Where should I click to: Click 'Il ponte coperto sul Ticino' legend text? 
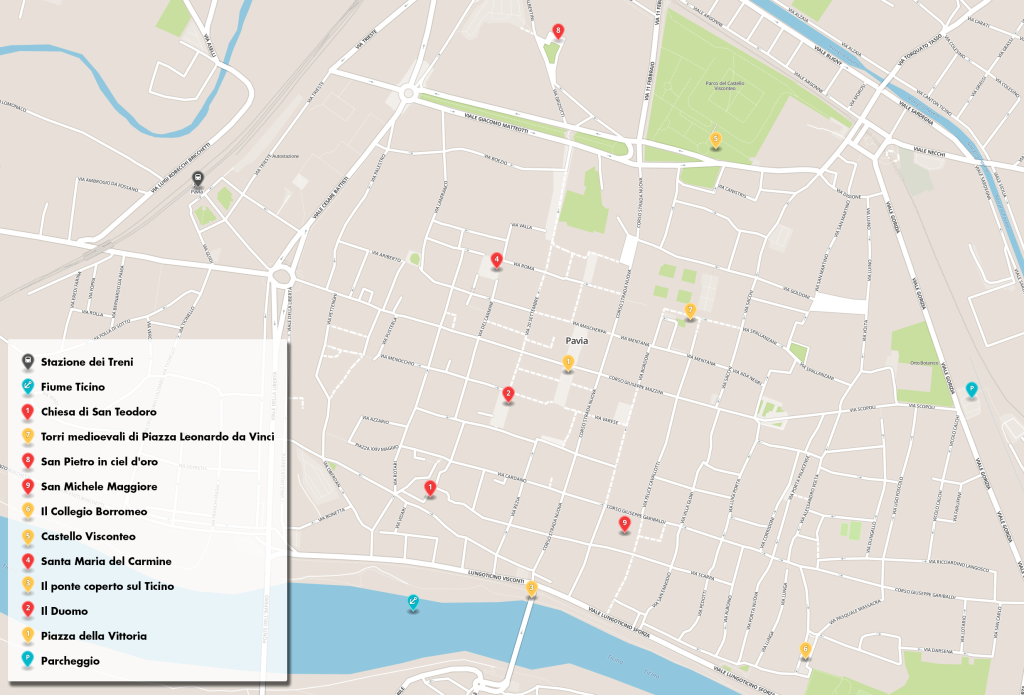107,586
